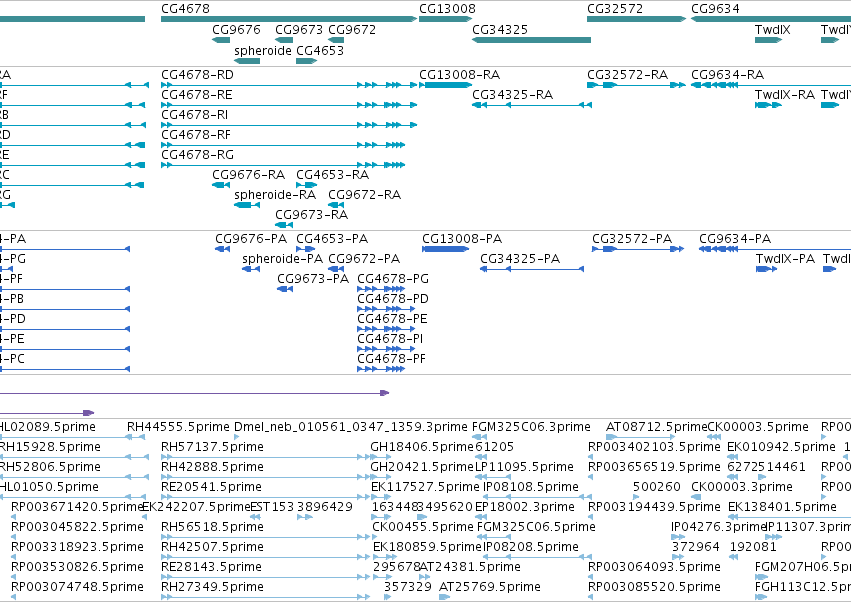
Task: Select the GH18406.5prime EST label
Action: click(x=422, y=447)
